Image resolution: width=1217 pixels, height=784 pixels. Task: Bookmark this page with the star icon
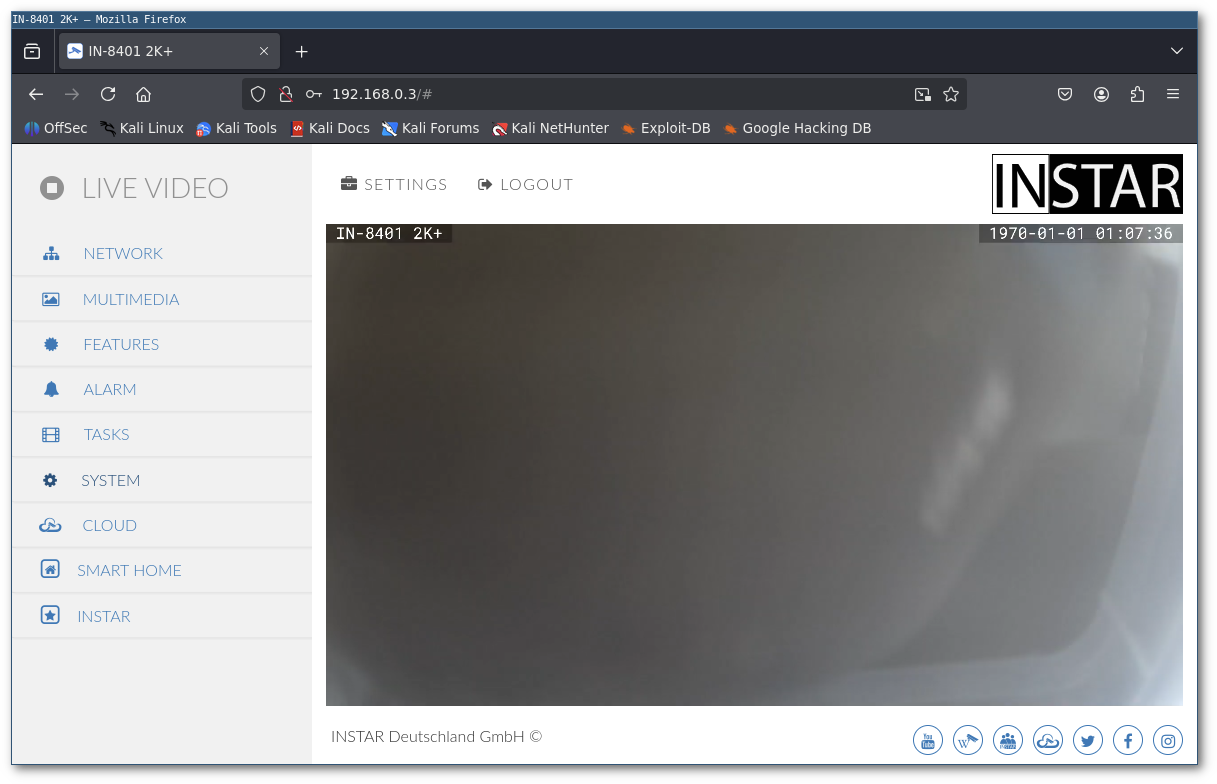[951, 94]
